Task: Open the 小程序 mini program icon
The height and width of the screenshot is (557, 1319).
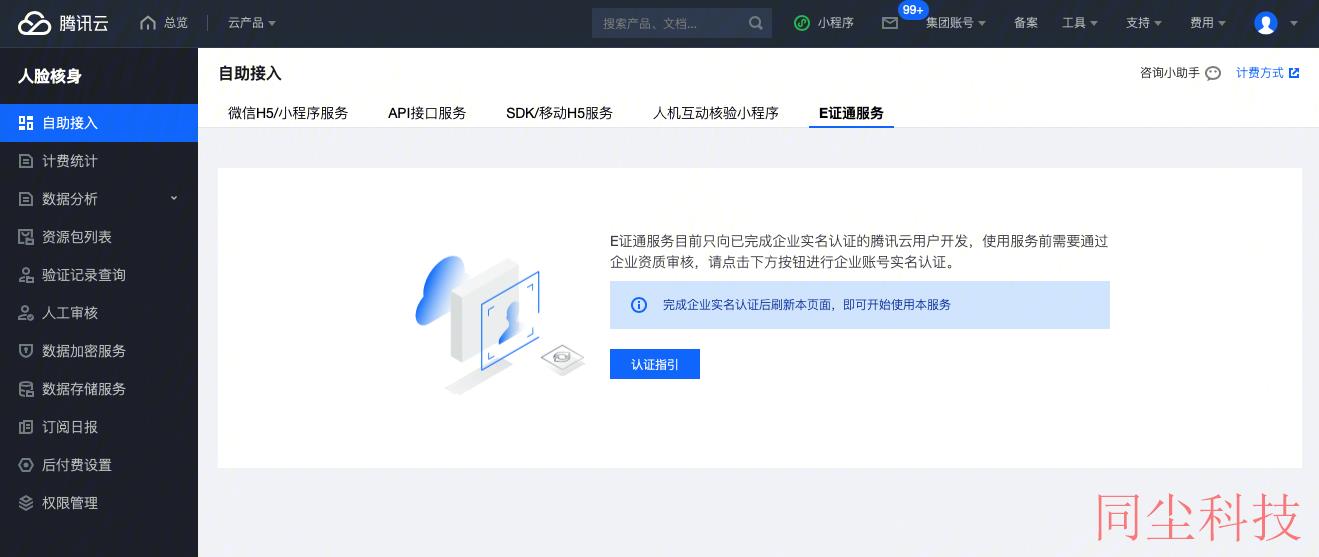Action: (x=802, y=23)
